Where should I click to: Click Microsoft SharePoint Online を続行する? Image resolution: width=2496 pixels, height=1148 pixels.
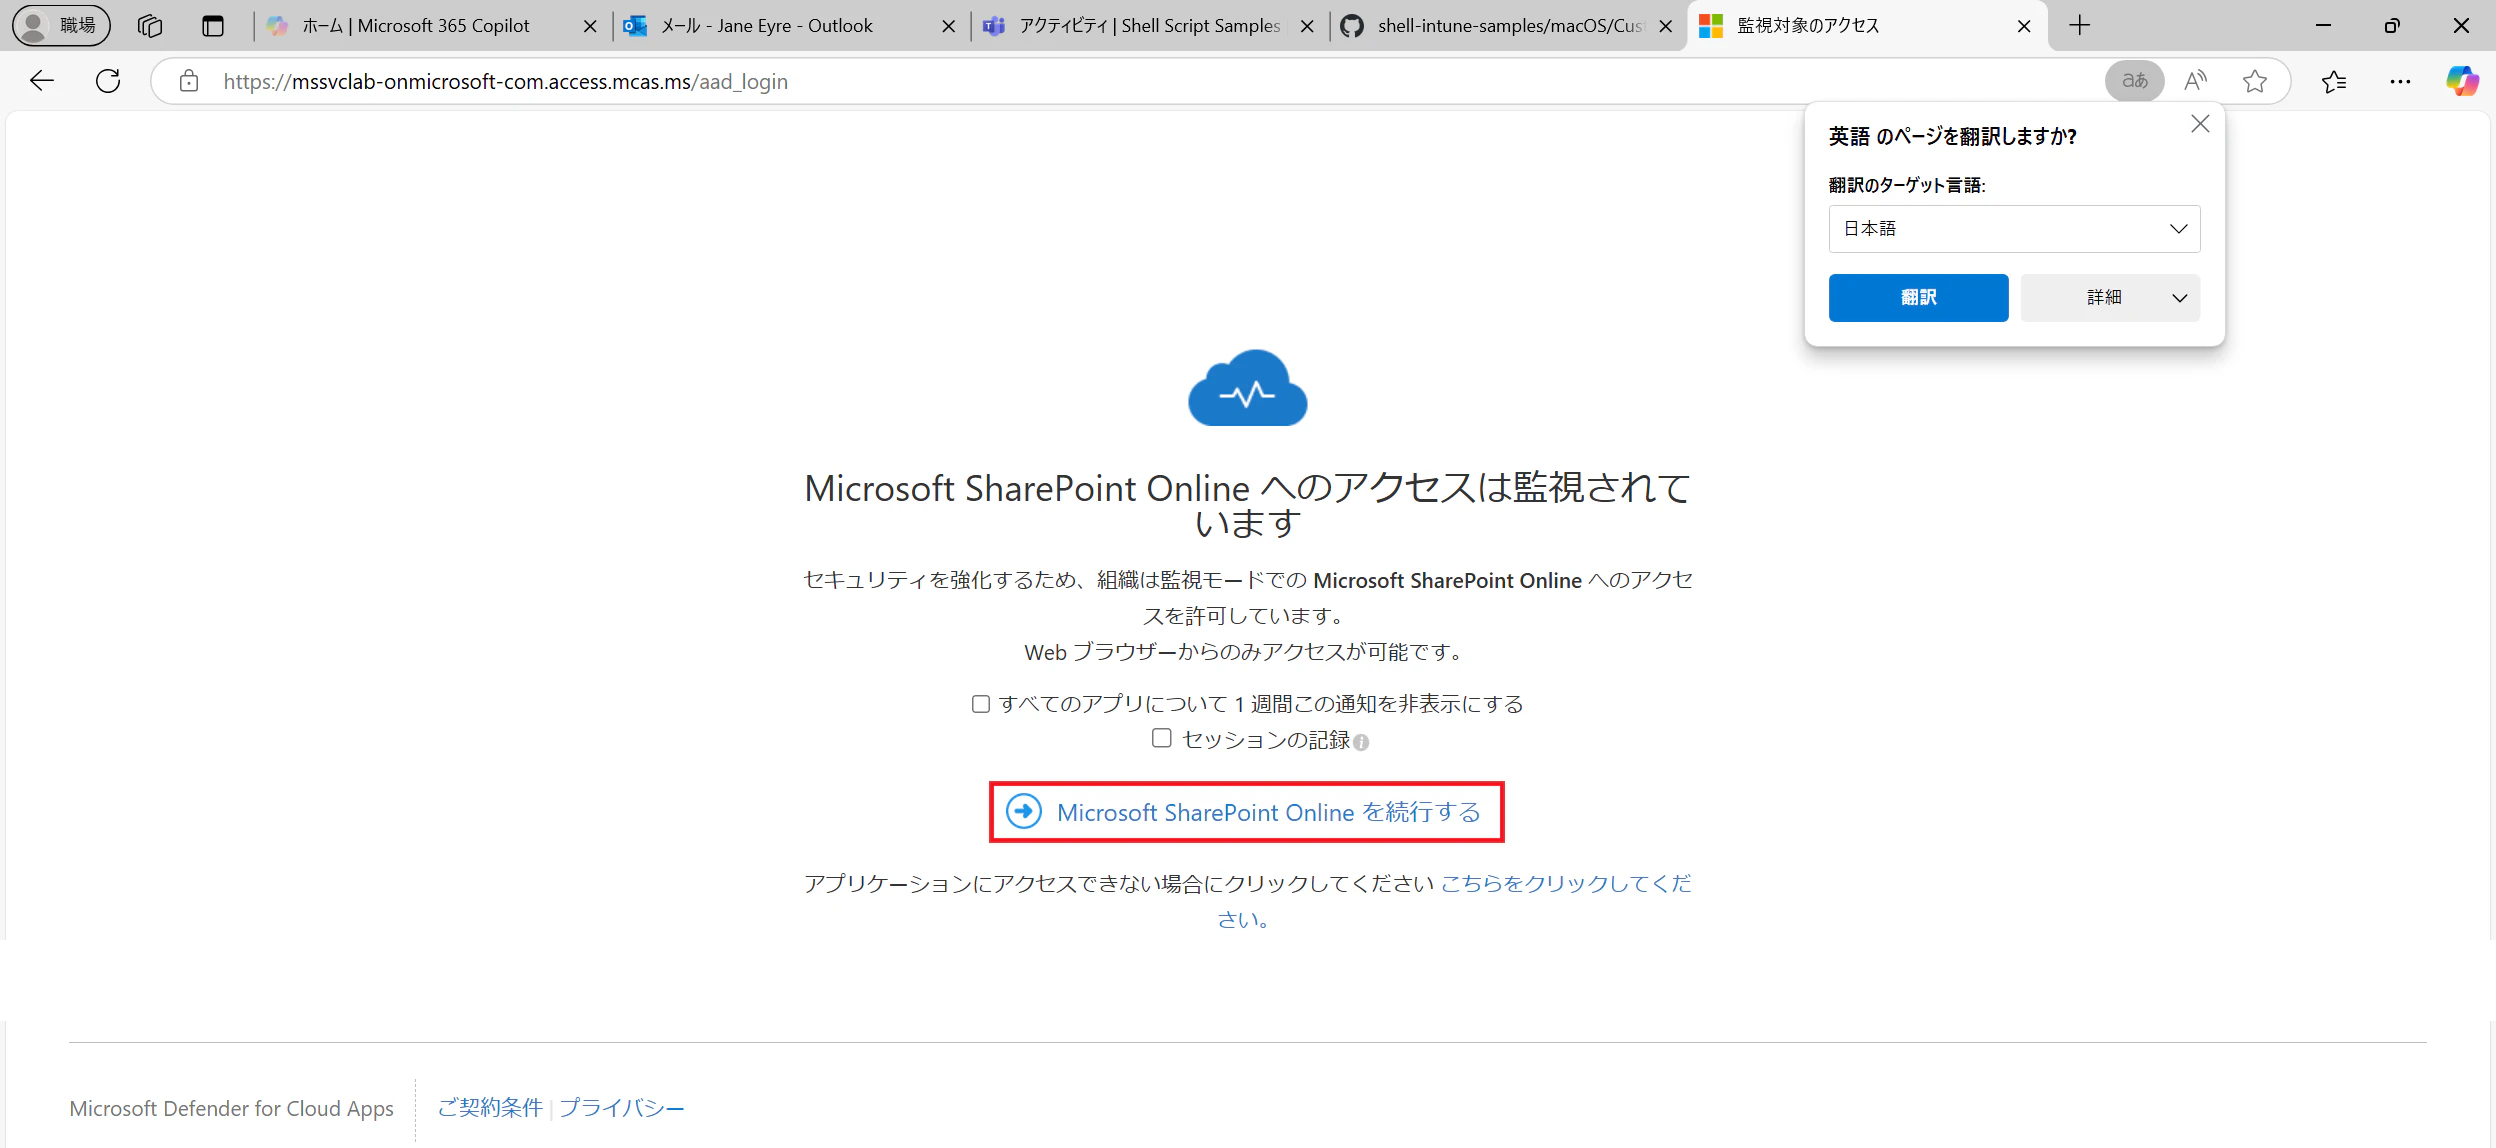click(1246, 812)
